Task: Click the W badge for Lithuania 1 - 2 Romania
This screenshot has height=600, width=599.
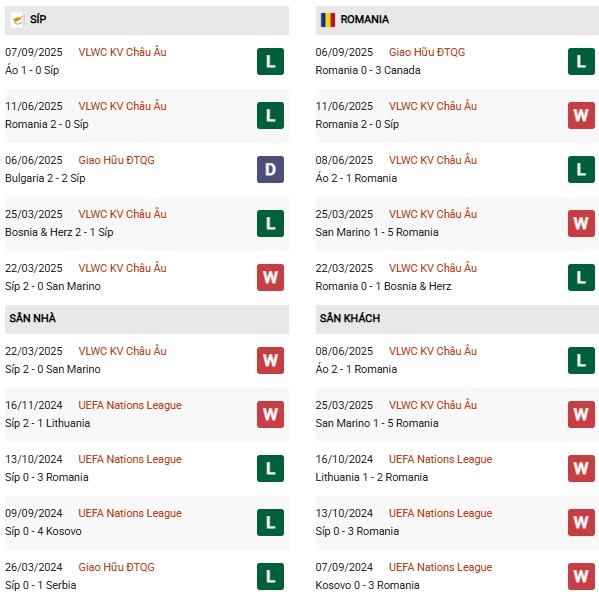Action: click(581, 468)
